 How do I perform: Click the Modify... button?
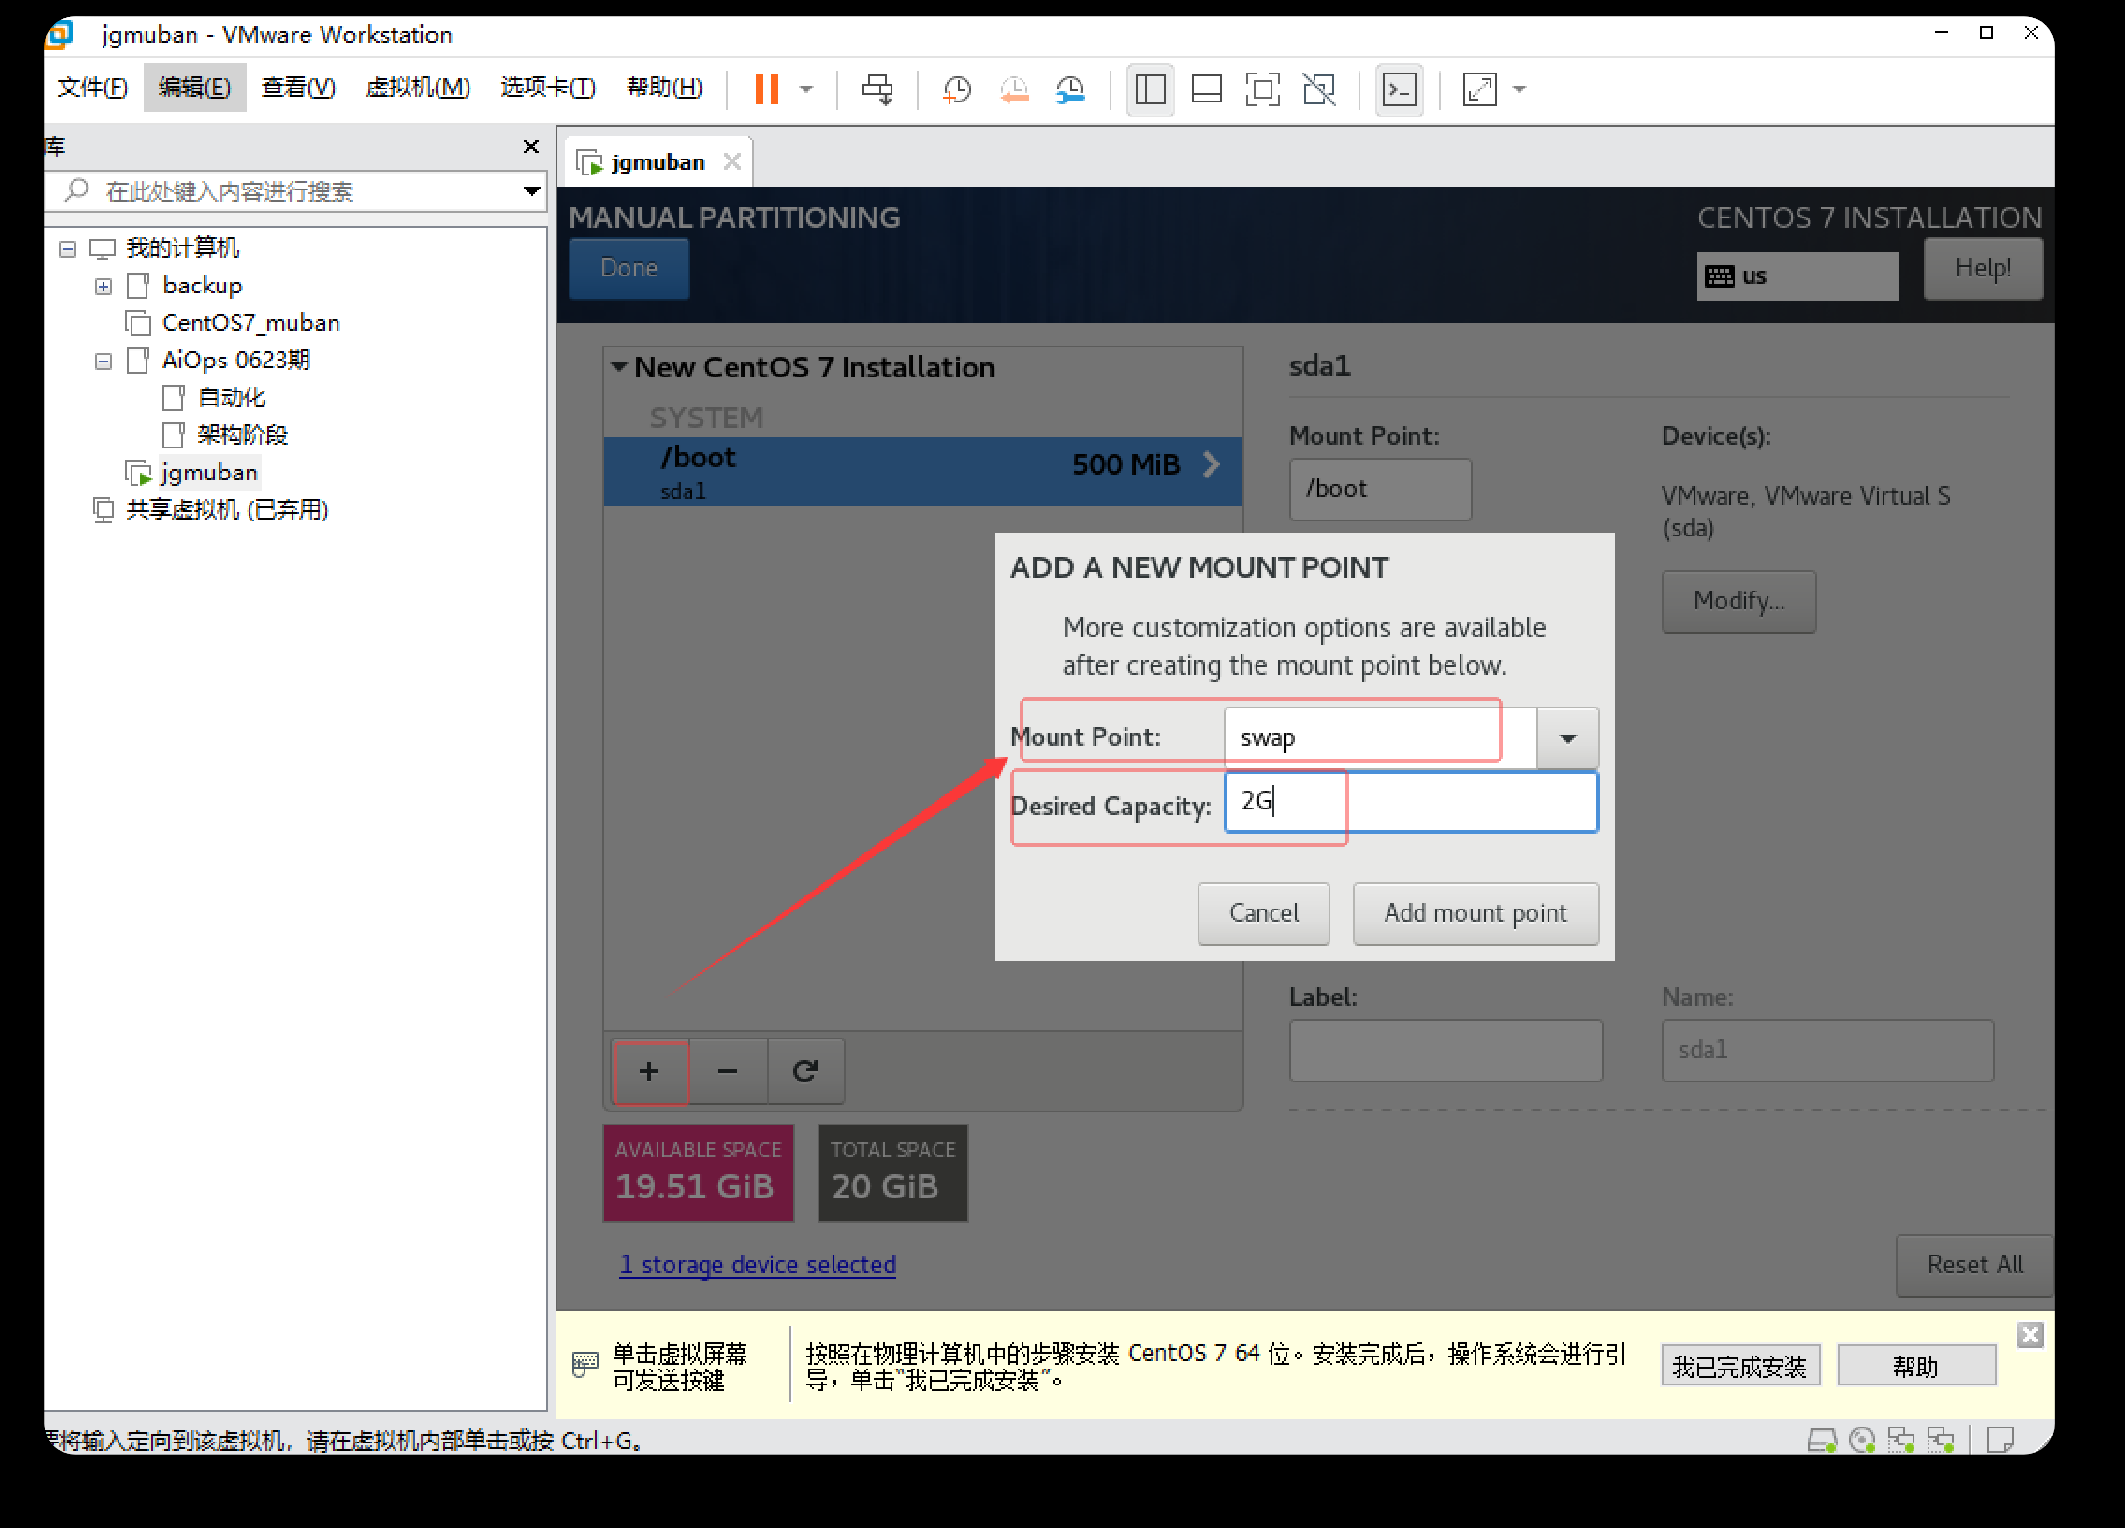pyautogui.click(x=1739, y=601)
